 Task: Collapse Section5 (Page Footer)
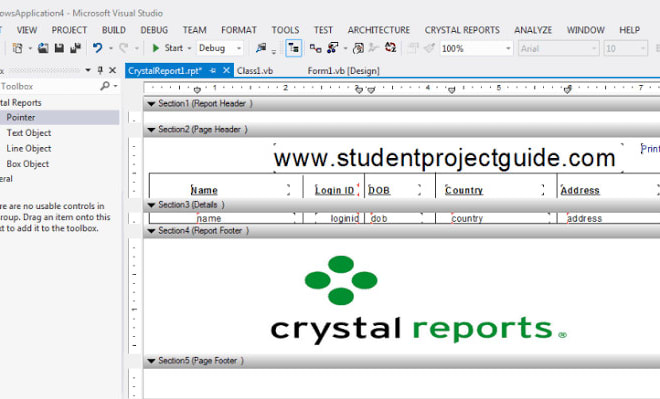click(152, 361)
